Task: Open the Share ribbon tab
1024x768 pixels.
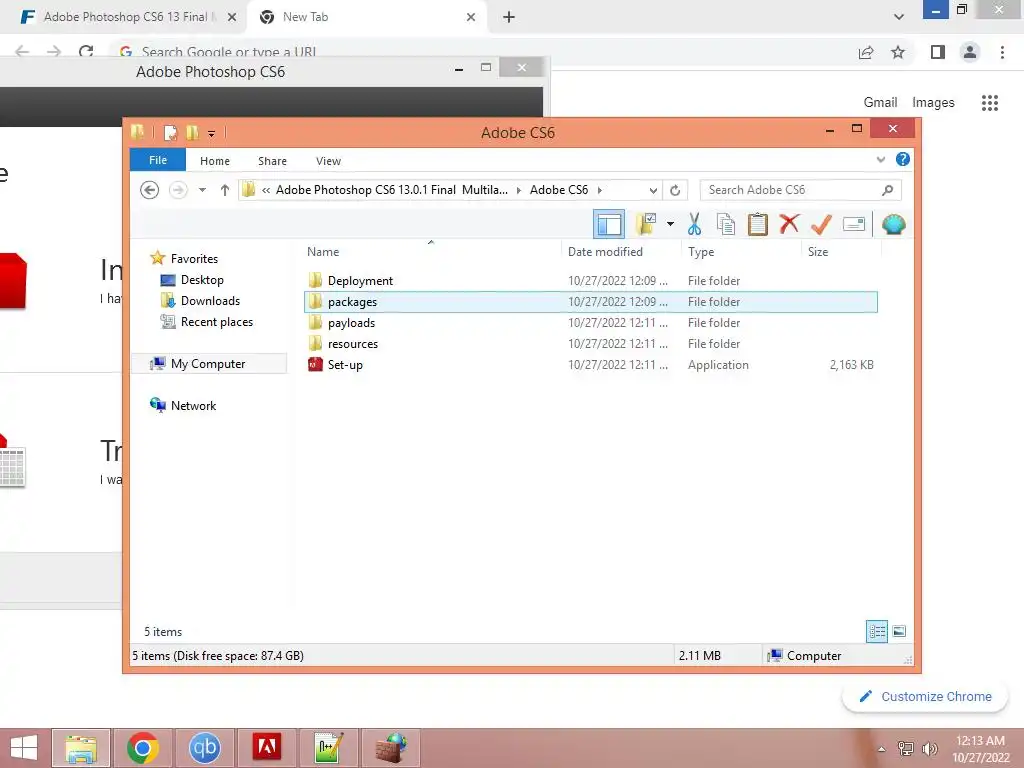Action: (x=272, y=161)
